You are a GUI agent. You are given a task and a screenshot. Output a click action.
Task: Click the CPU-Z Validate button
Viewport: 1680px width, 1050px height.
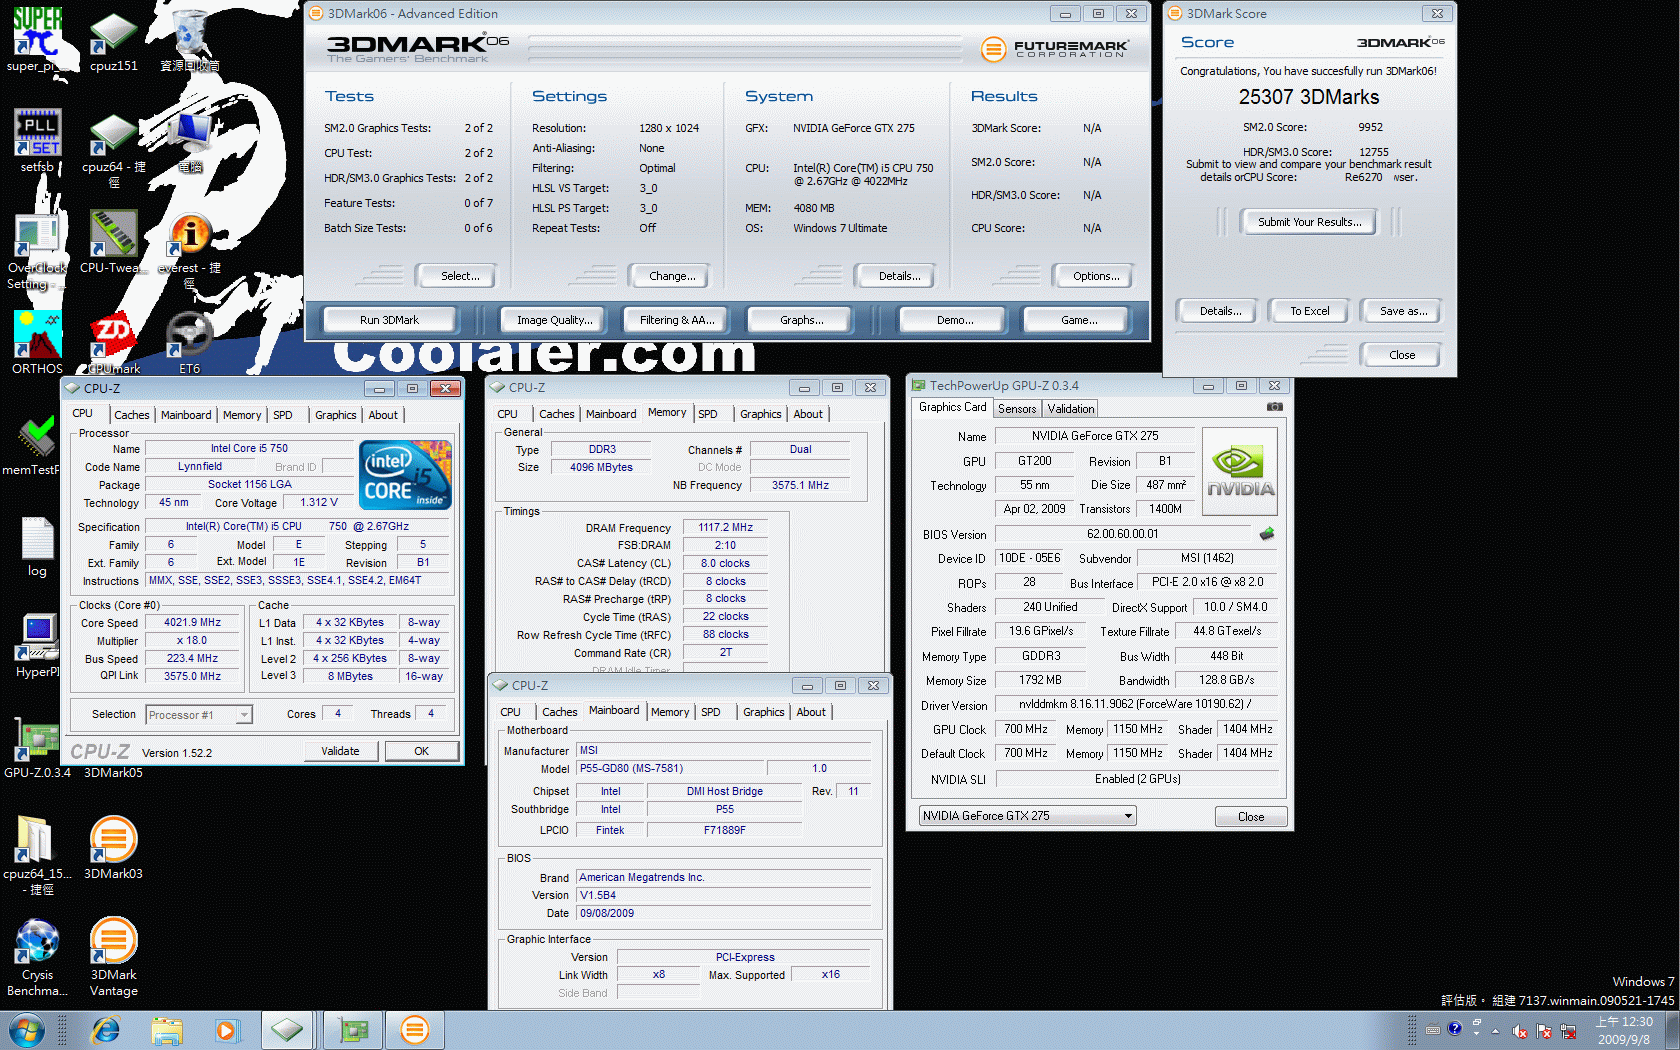pyautogui.click(x=340, y=751)
